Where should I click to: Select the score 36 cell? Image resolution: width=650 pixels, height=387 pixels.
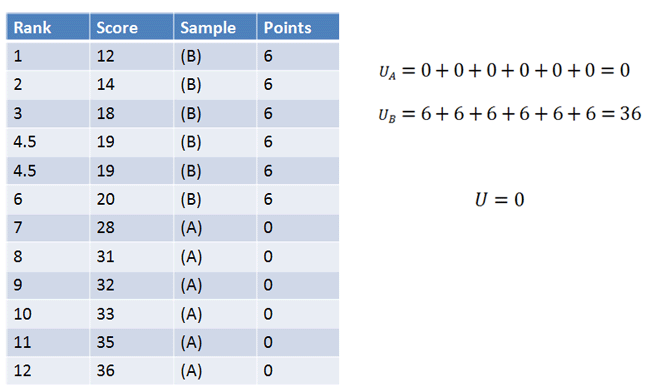(x=131, y=371)
